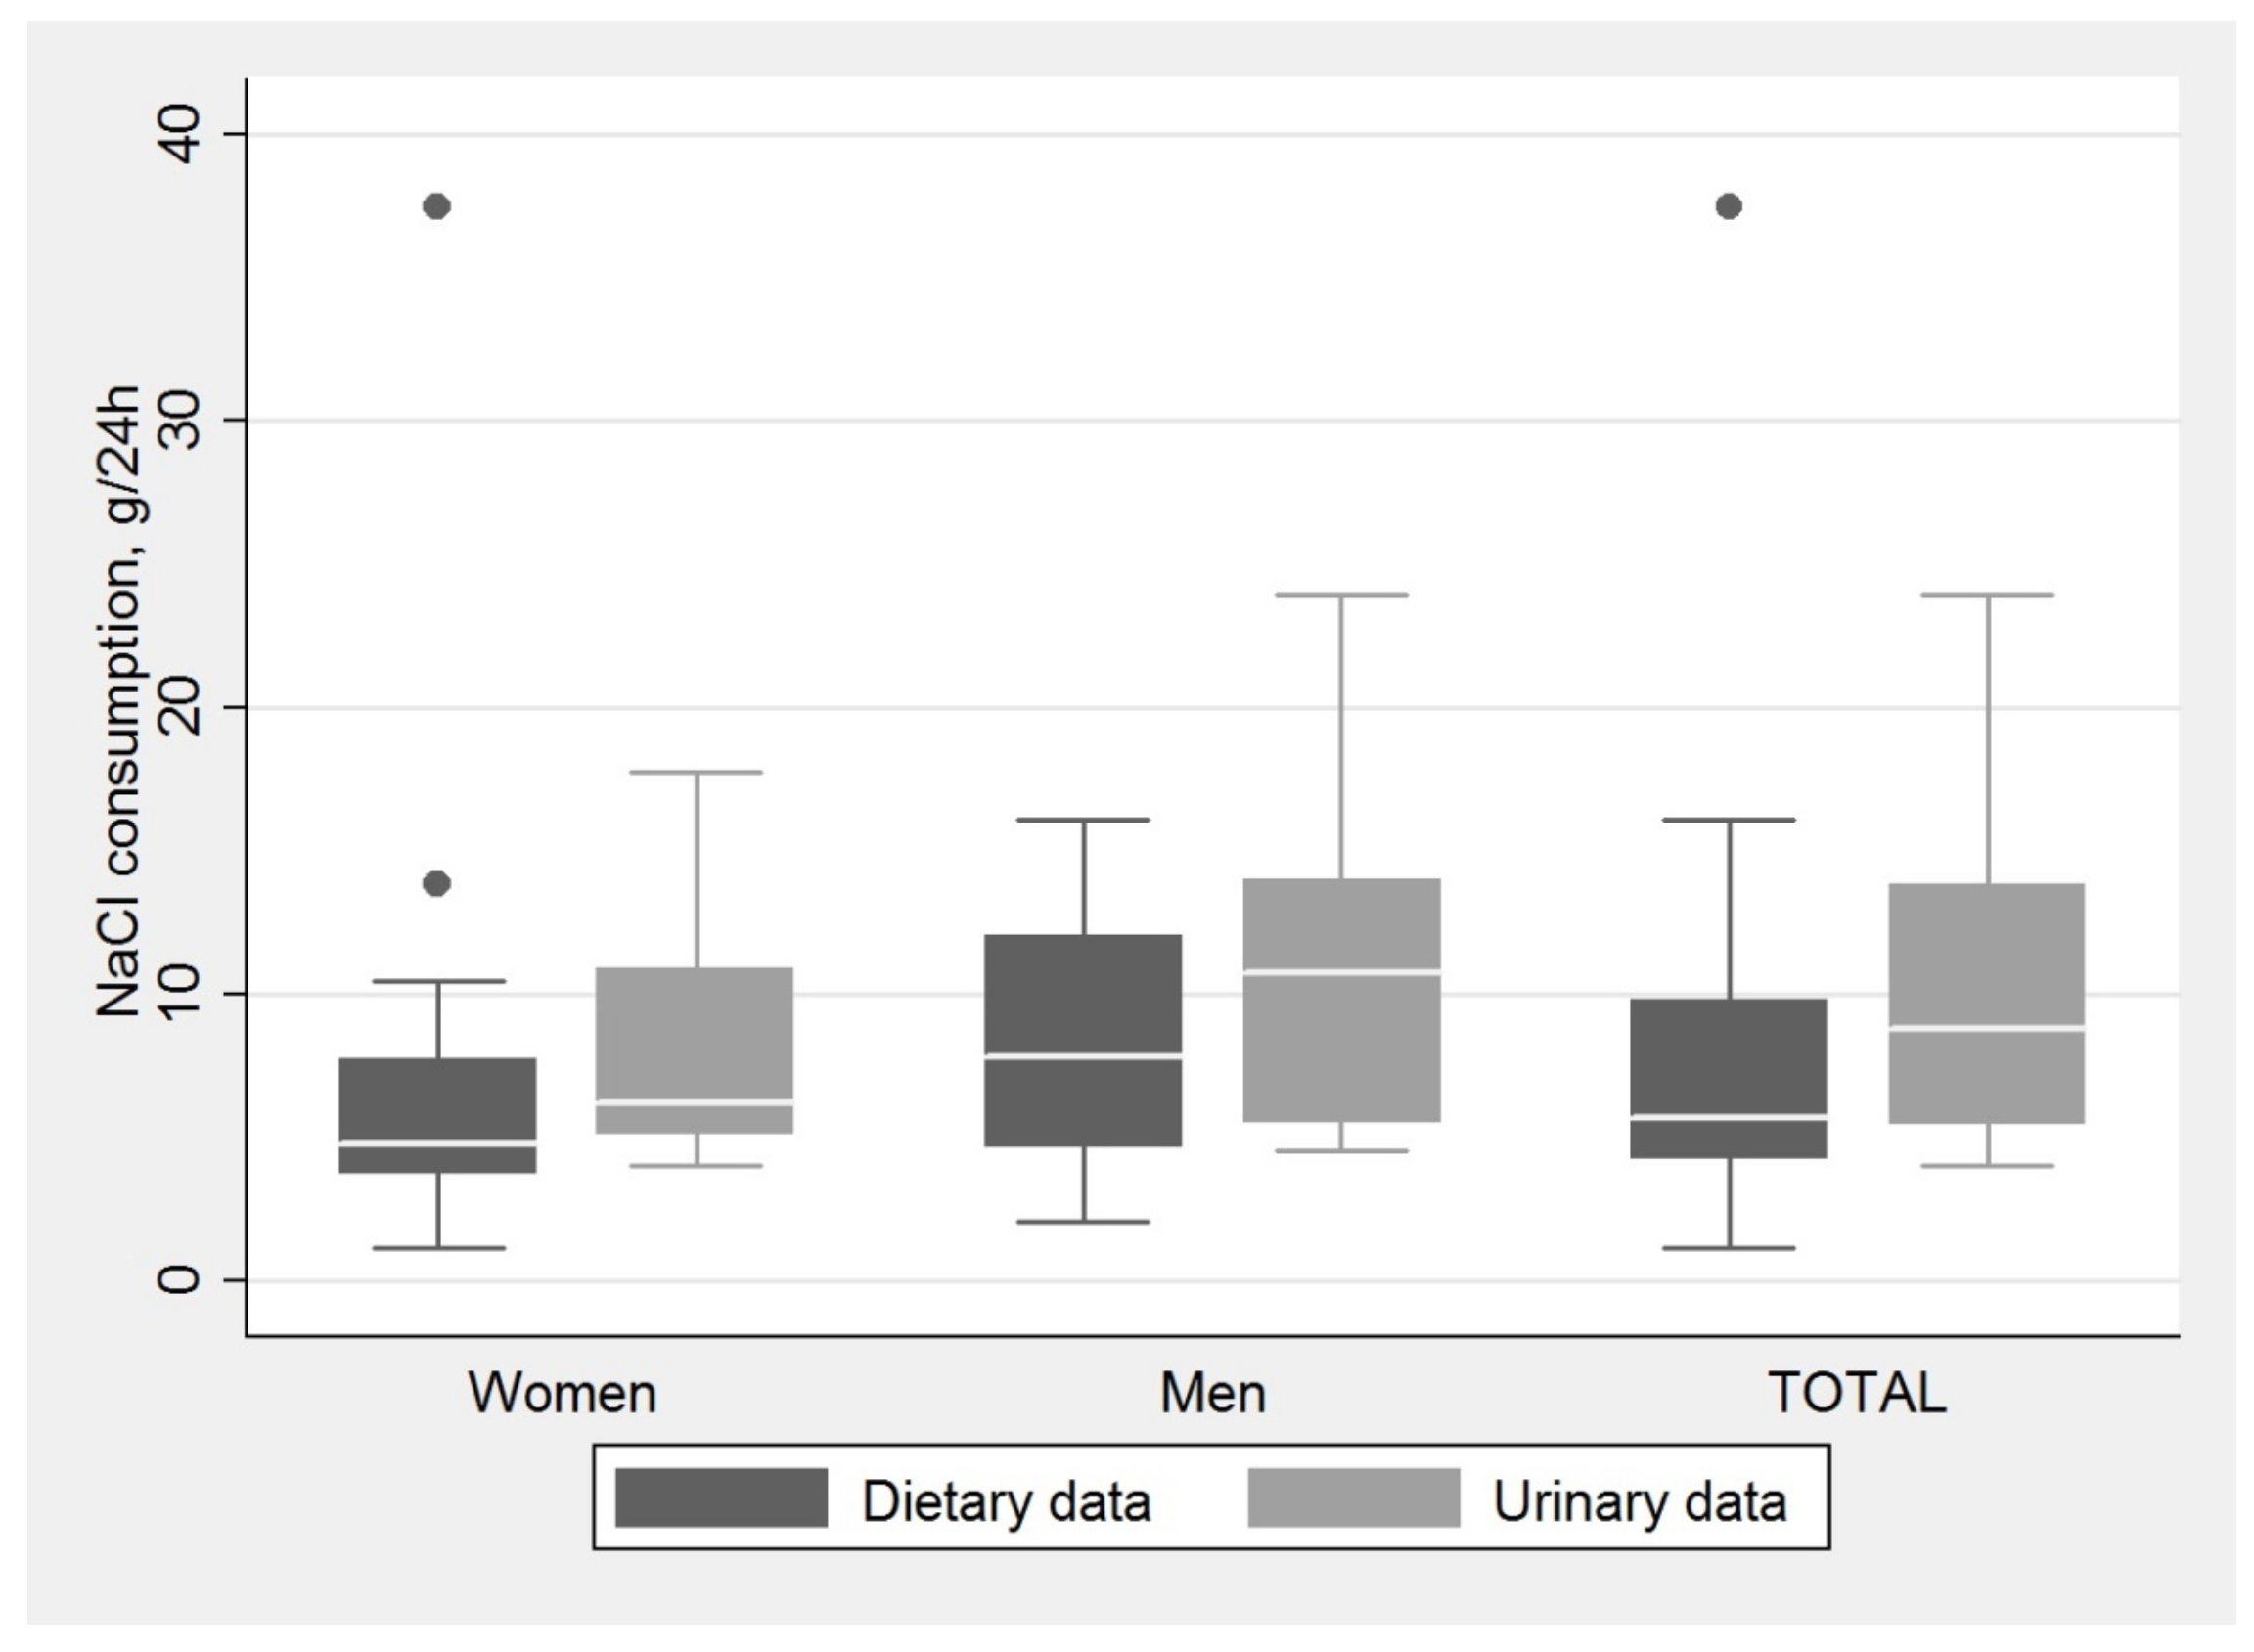This screenshot has width=2254, height=1652.
Task: Click the Urinary data legend color swatch
Action: click(x=1353, y=1498)
